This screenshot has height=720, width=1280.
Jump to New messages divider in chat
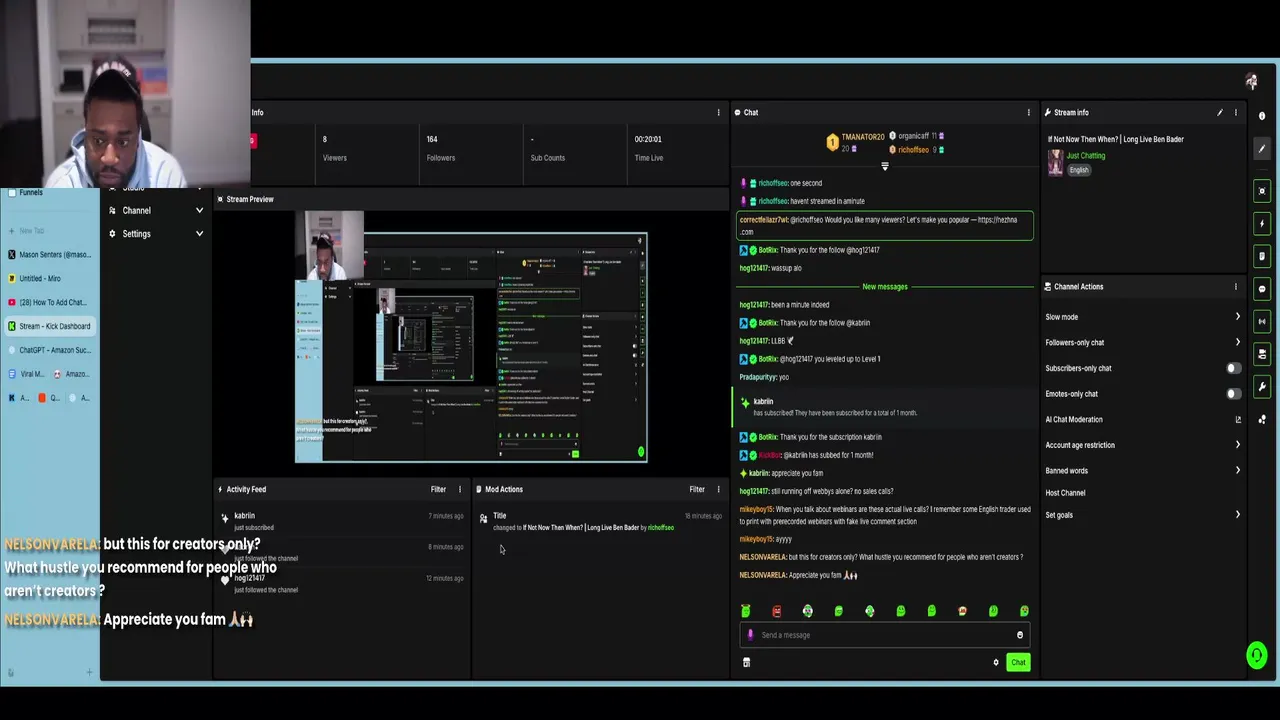885,287
